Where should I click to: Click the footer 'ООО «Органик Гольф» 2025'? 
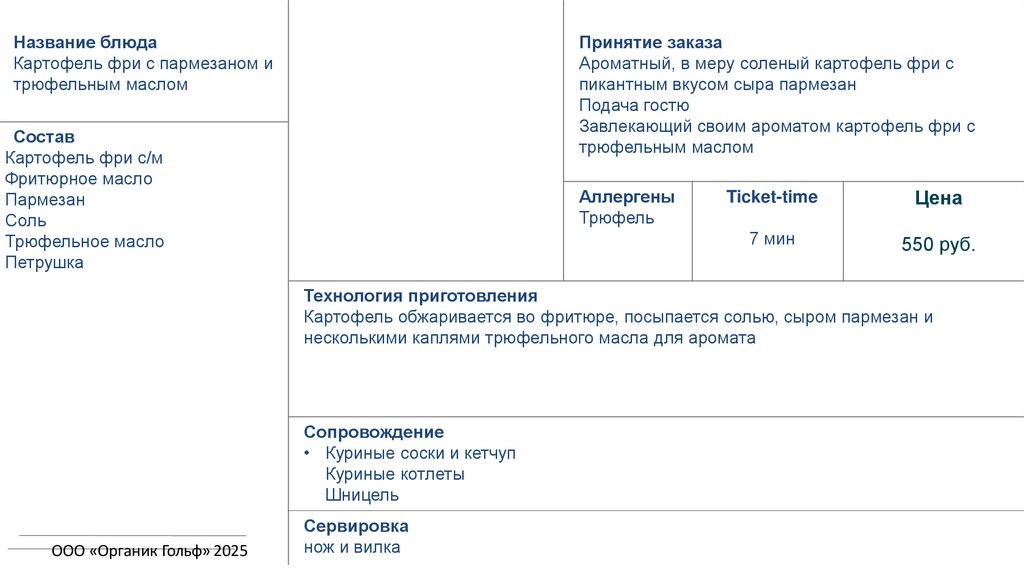pos(149,551)
